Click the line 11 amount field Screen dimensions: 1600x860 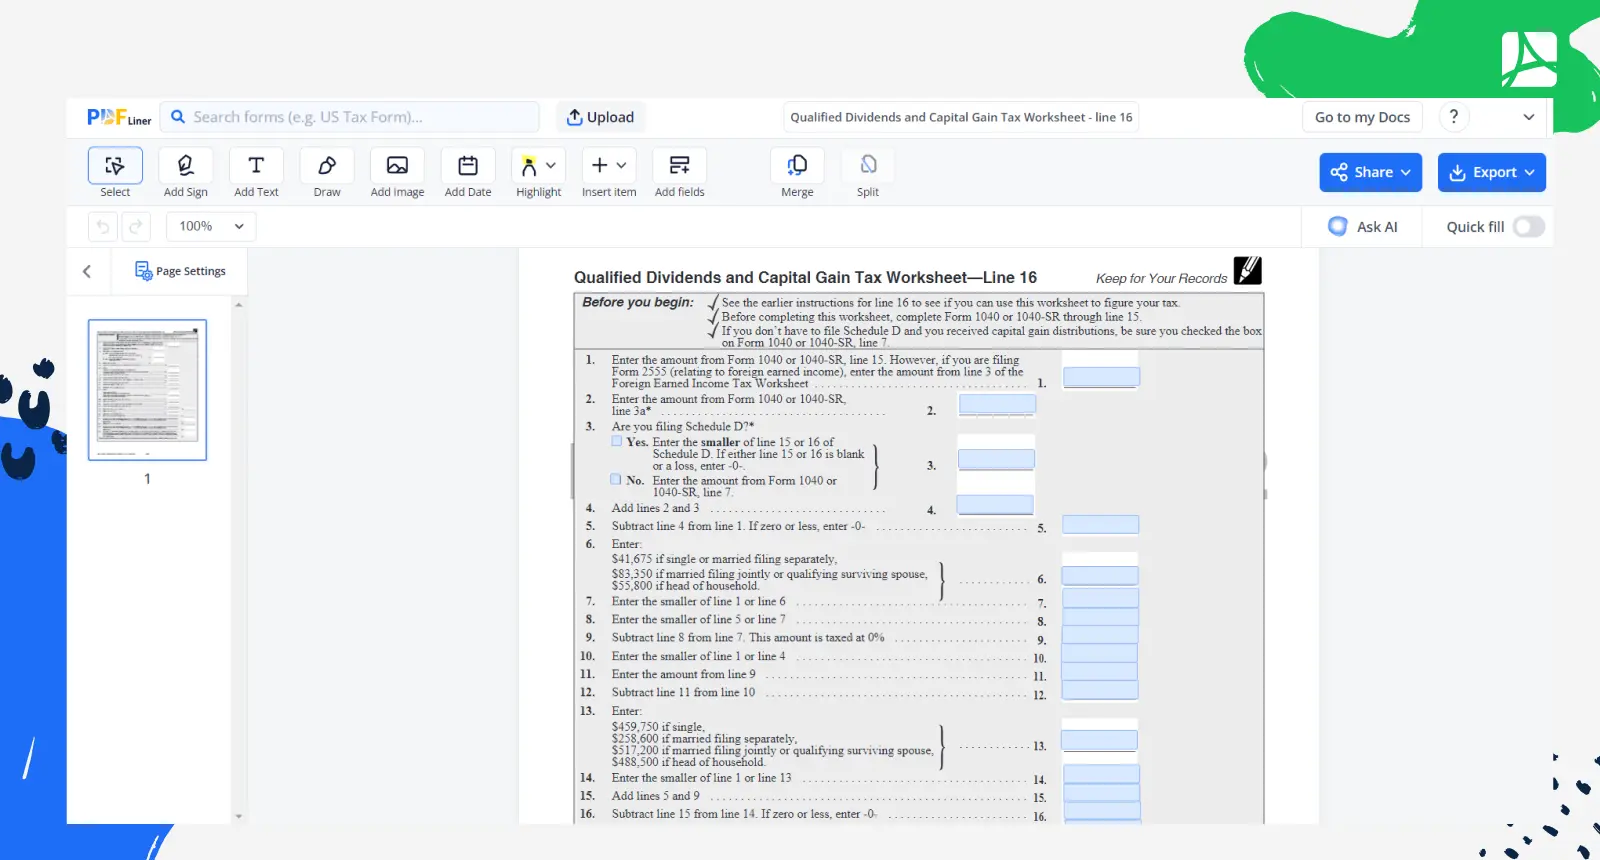coord(1100,671)
